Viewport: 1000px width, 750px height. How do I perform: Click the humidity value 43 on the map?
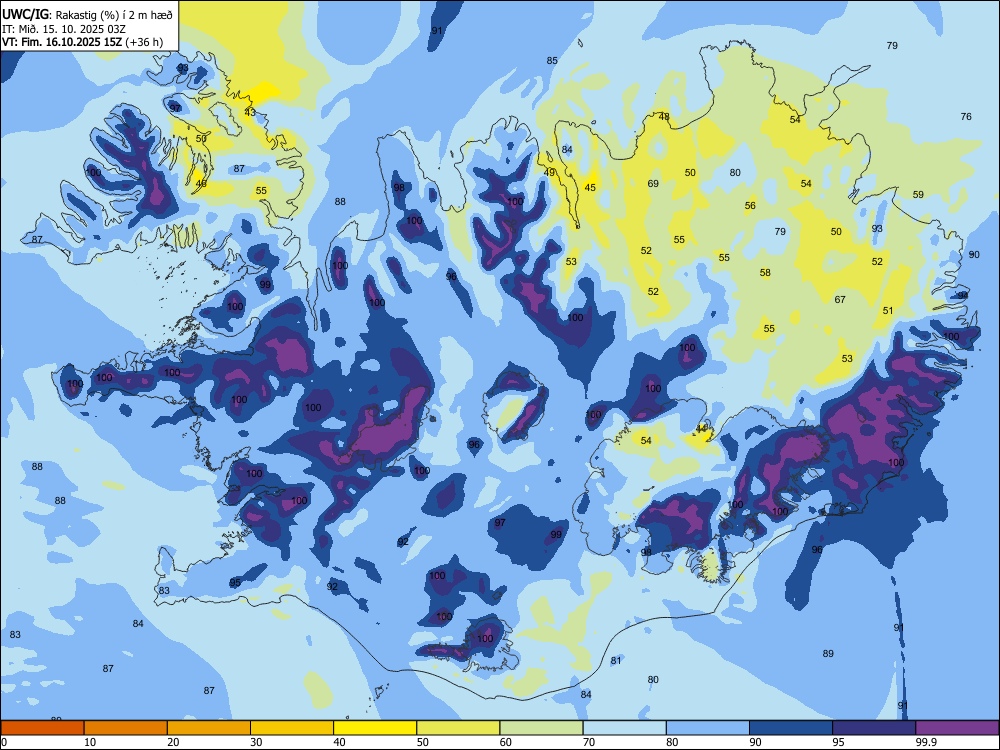pos(250,112)
